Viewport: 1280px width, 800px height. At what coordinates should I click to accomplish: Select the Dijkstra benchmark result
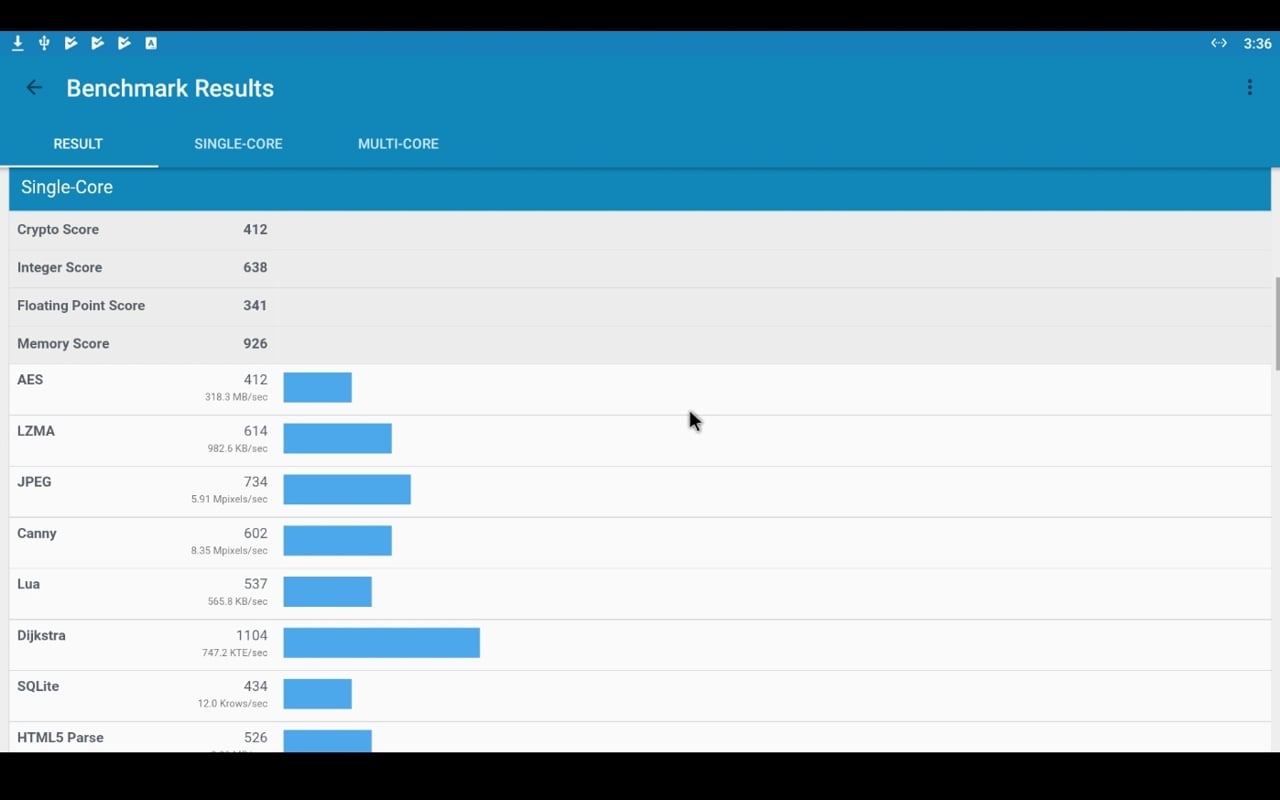click(140, 642)
